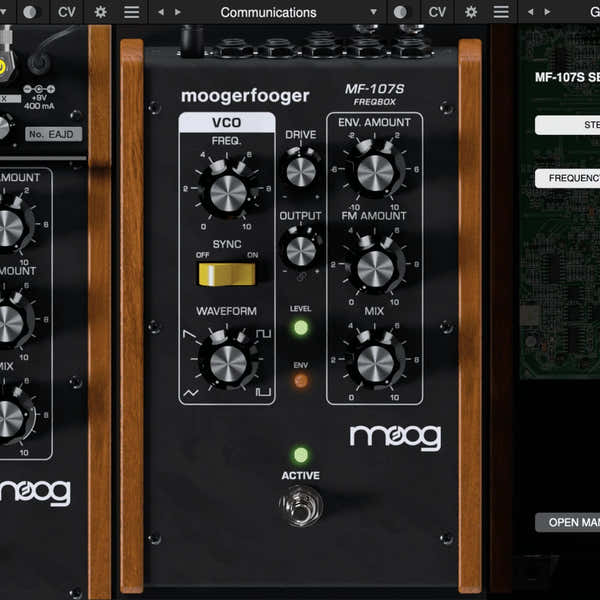
Task: Click the SYNC OFF label
Action: coord(202,255)
